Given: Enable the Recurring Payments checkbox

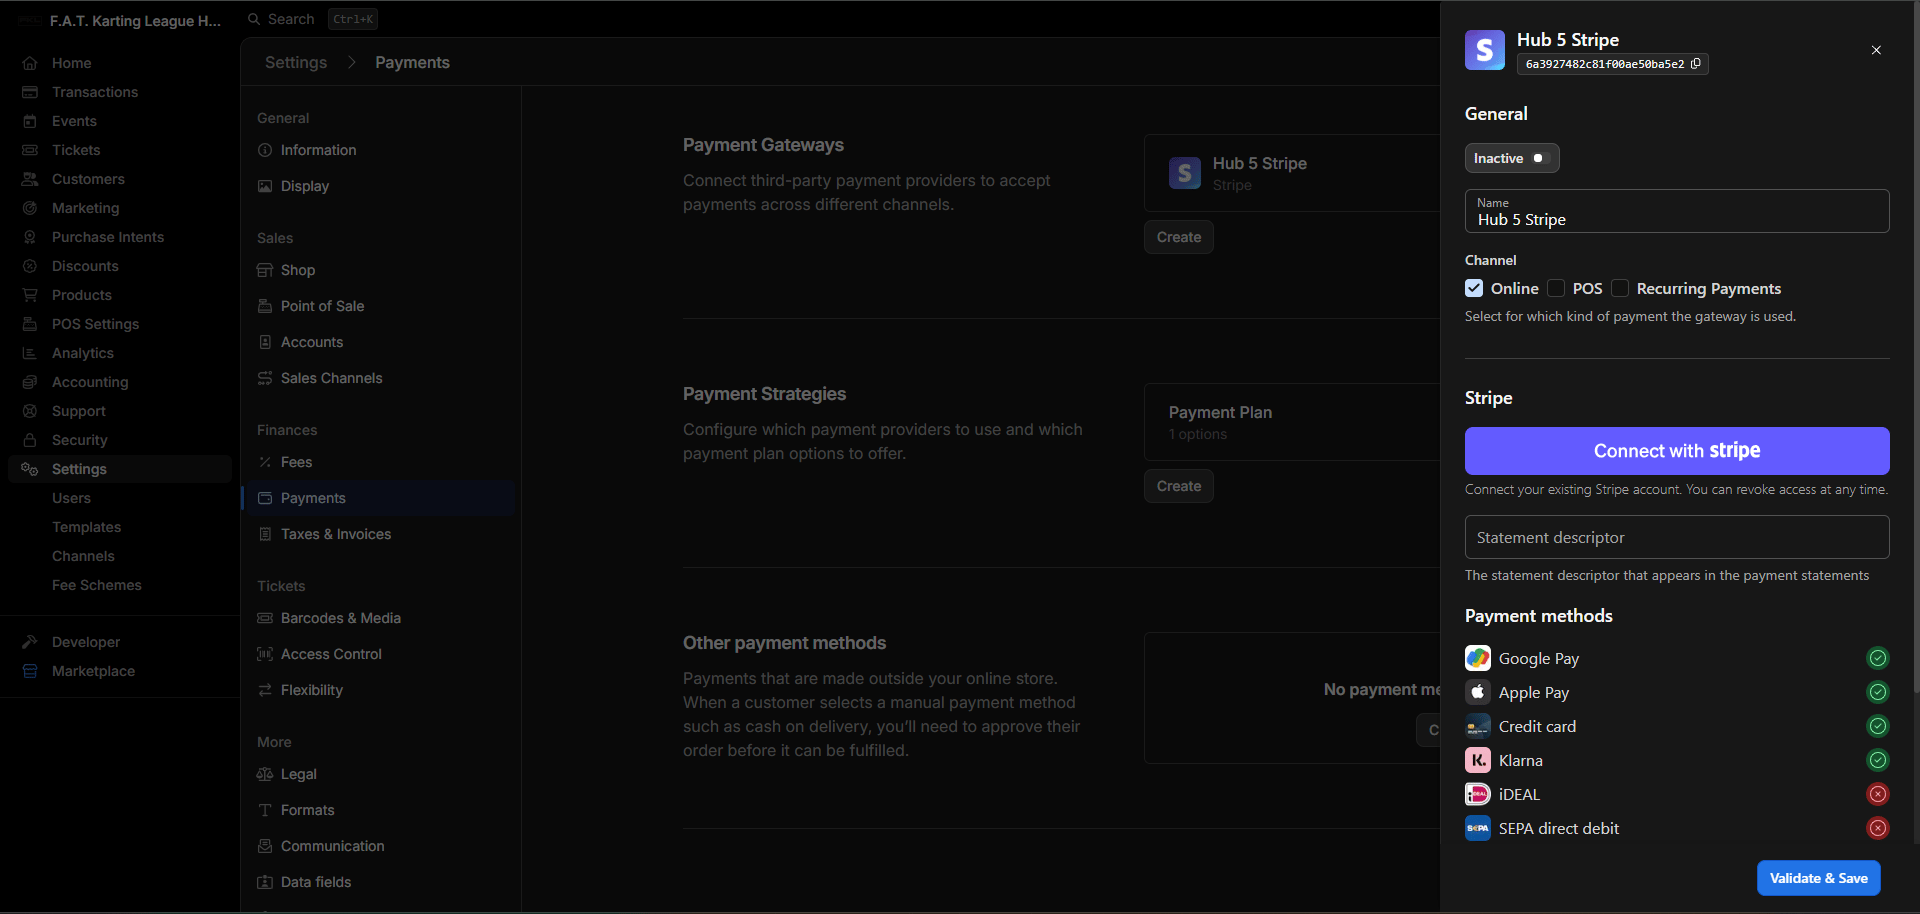Looking at the screenshot, I should (x=1620, y=288).
